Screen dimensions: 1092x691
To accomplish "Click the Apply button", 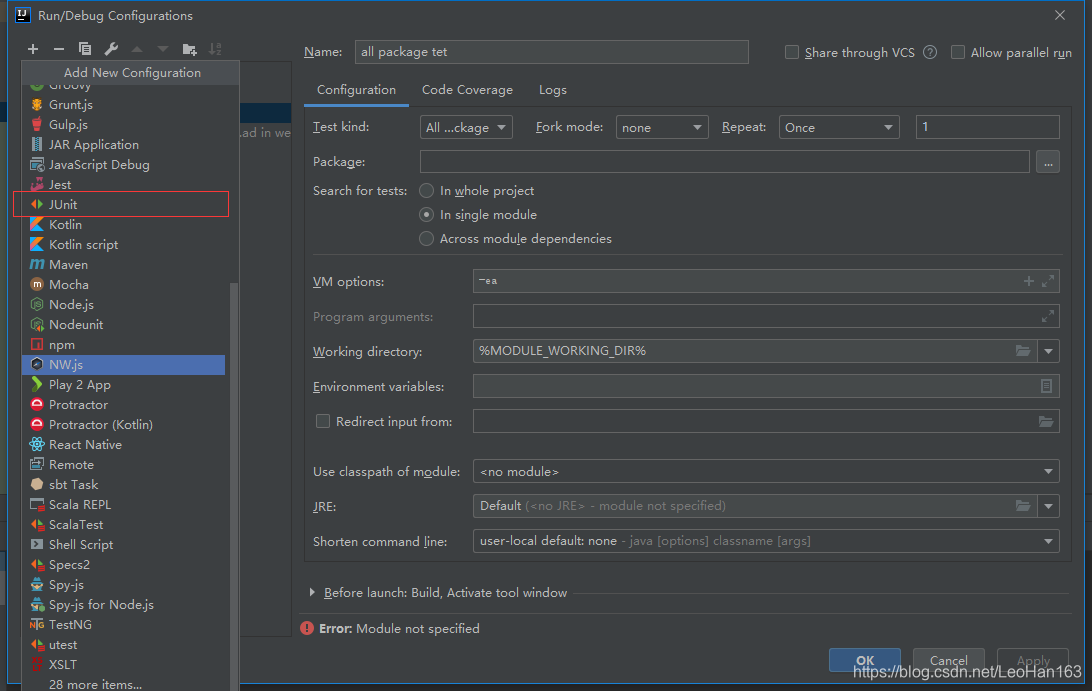I will coord(1033,660).
